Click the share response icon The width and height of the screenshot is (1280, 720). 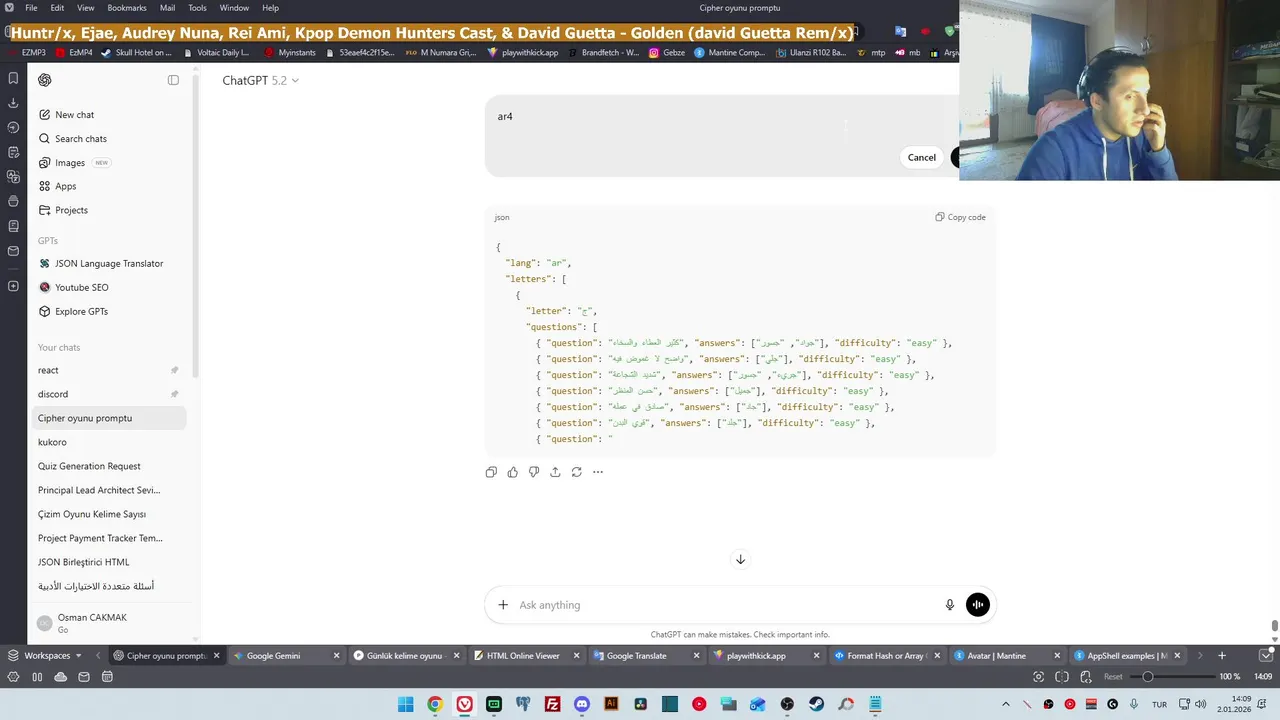pos(555,472)
